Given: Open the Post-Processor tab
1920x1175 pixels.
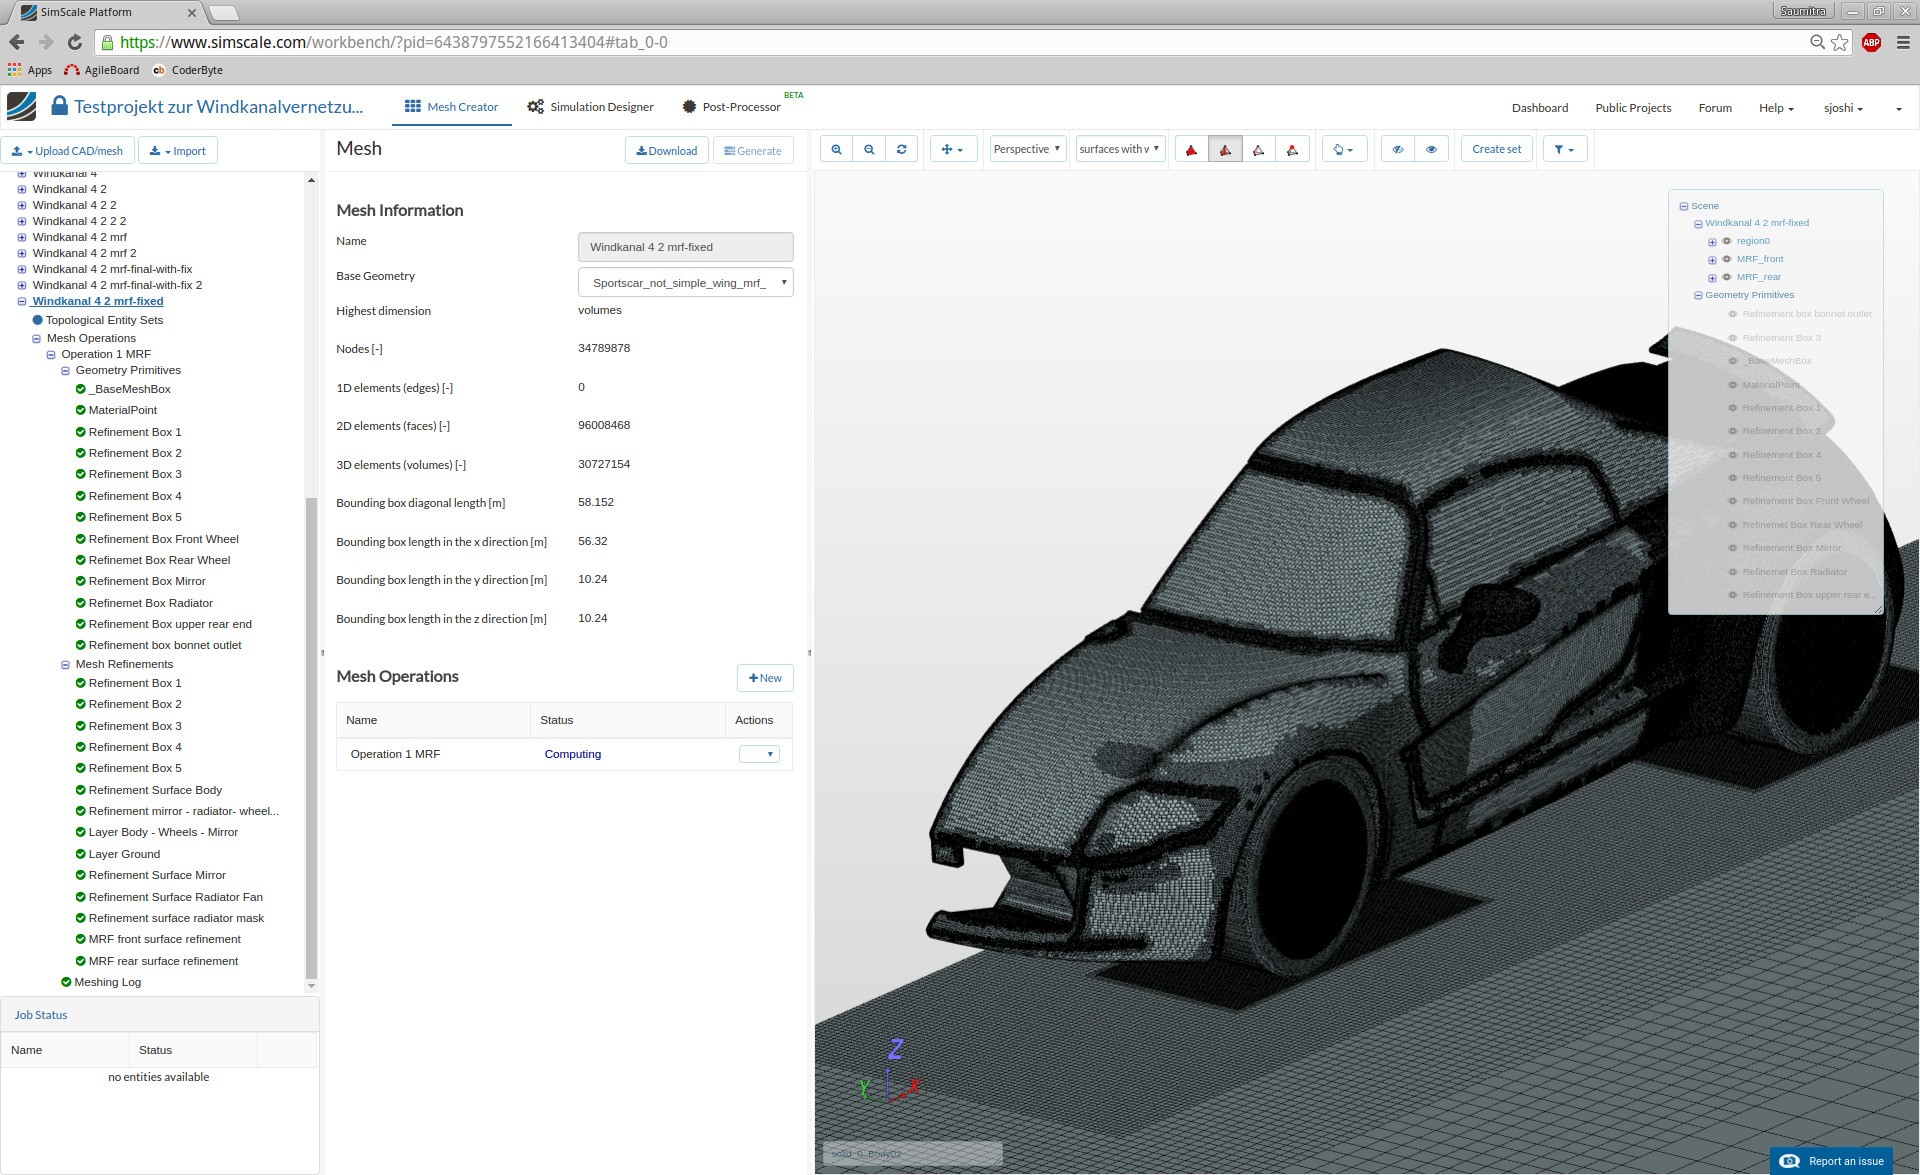Looking at the screenshot, I should click(x=731, y=107).
